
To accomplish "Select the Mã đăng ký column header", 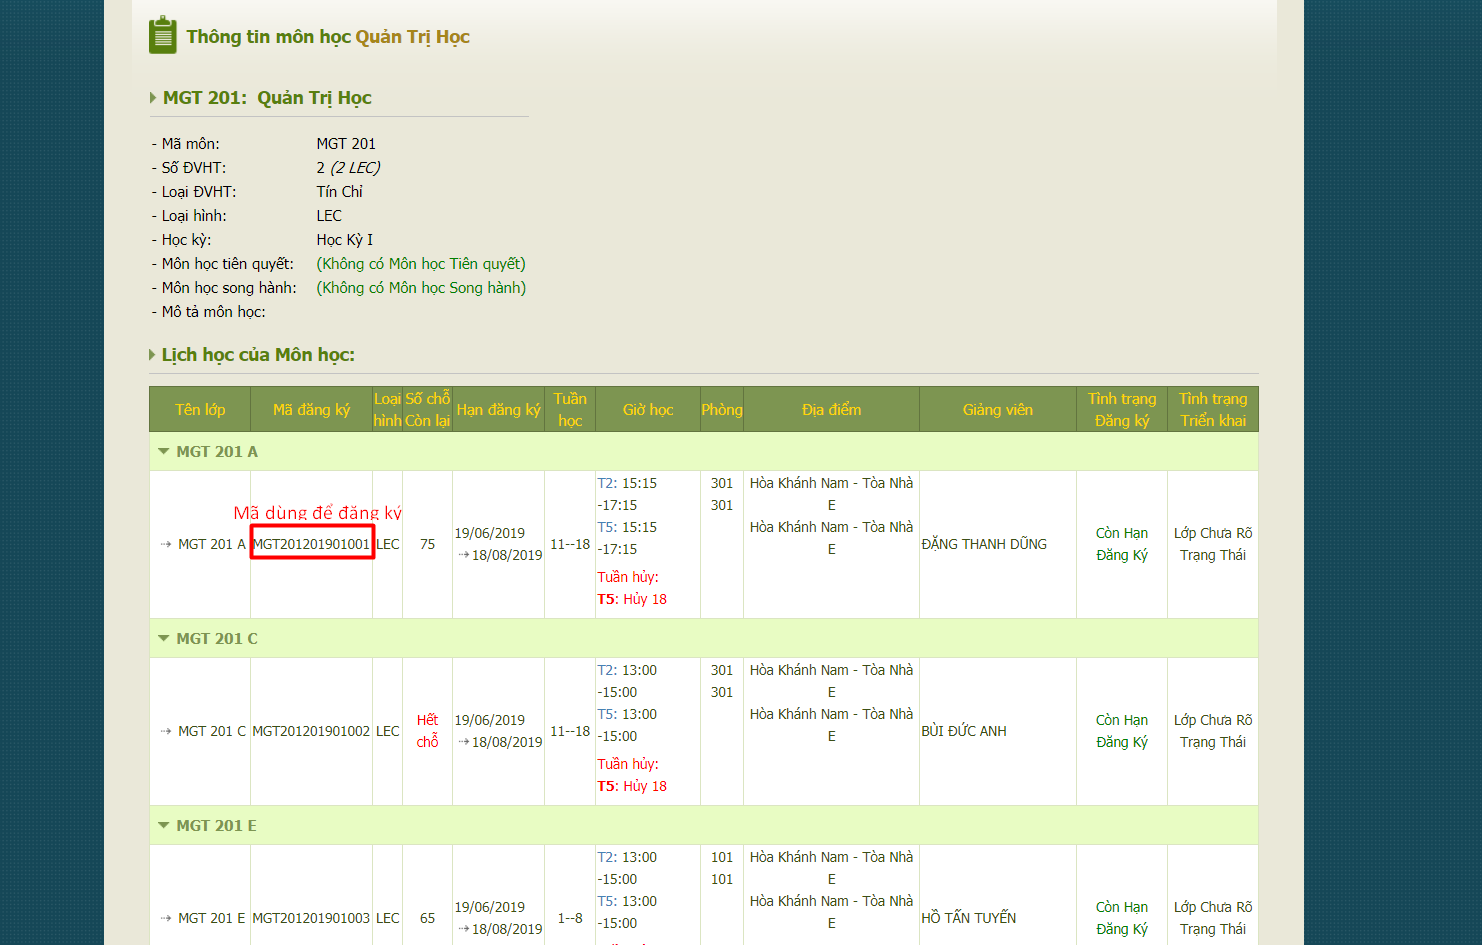I will click(311, 410).
